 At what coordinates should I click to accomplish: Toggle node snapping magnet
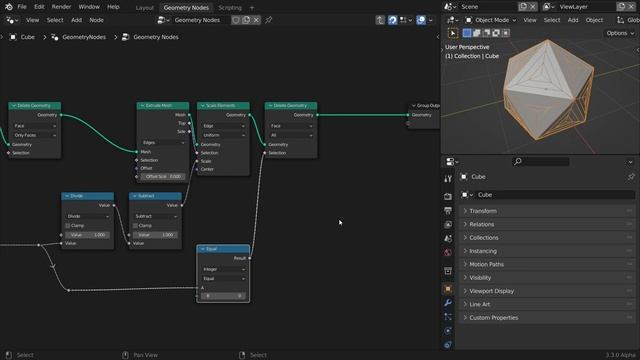tap(393, 20)
